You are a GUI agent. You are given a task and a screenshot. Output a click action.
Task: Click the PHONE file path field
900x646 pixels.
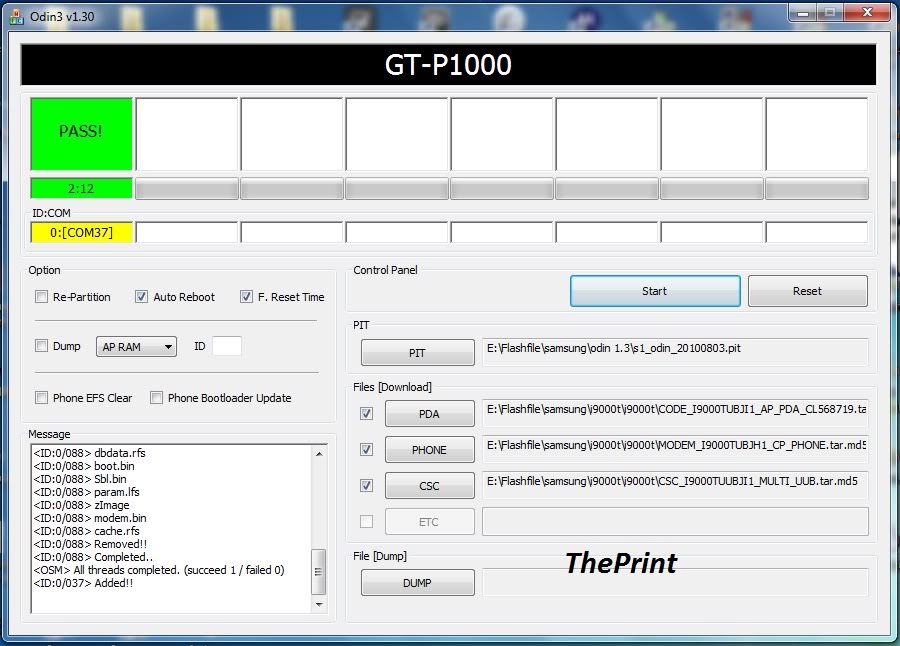click(675, 449)
